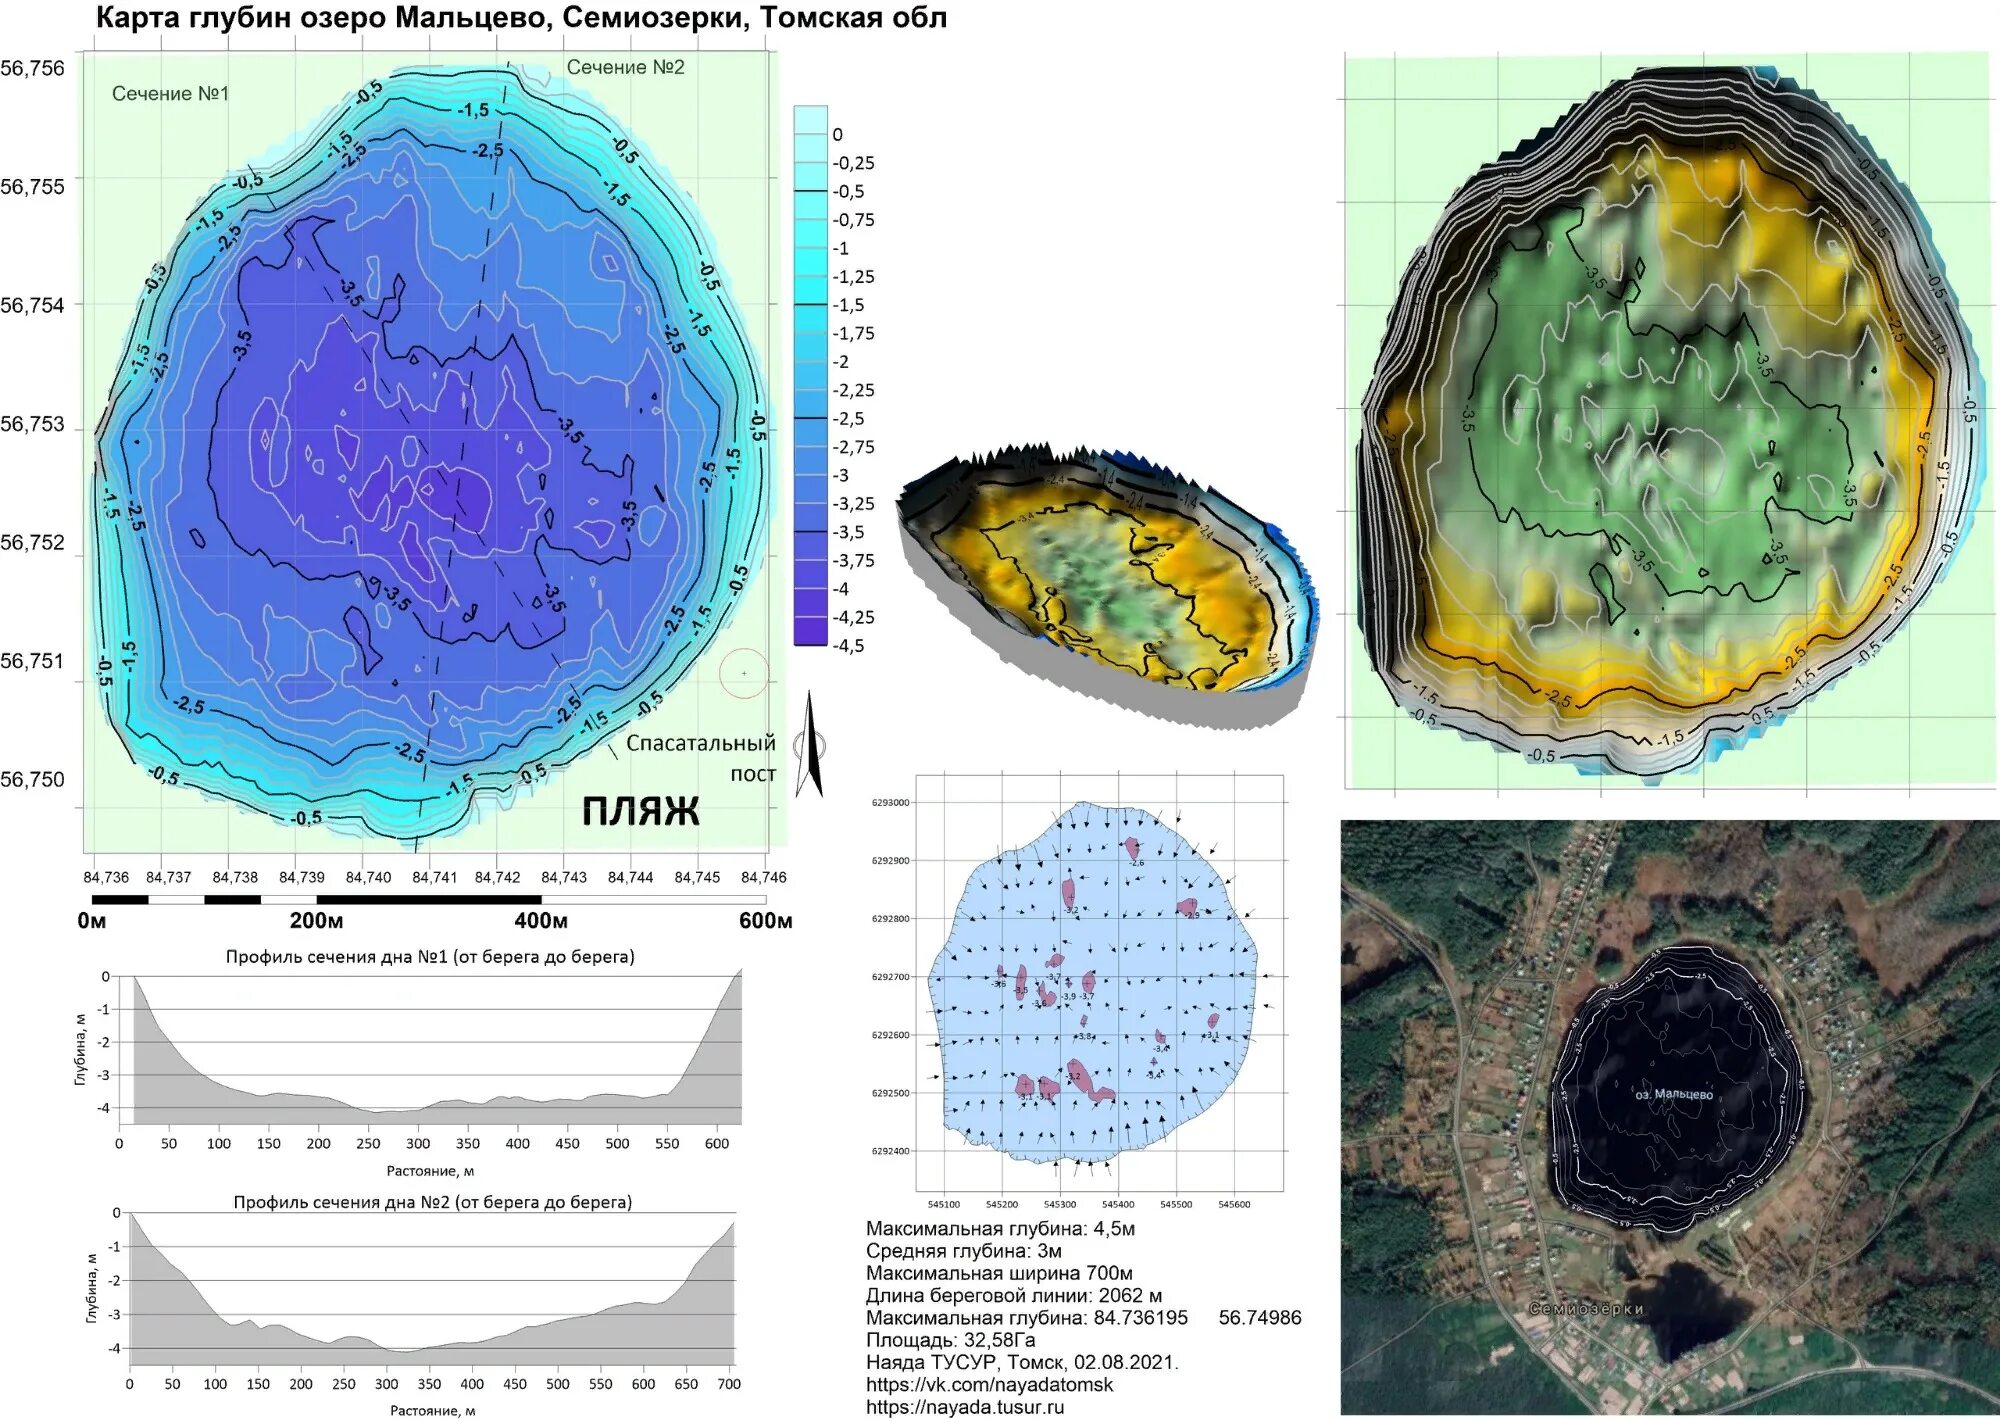The image size is (2000, 1419).
Task: Click the 'Максимальная ширина 700м' line
Action: pyautogui.click(x=999, y=1273)
